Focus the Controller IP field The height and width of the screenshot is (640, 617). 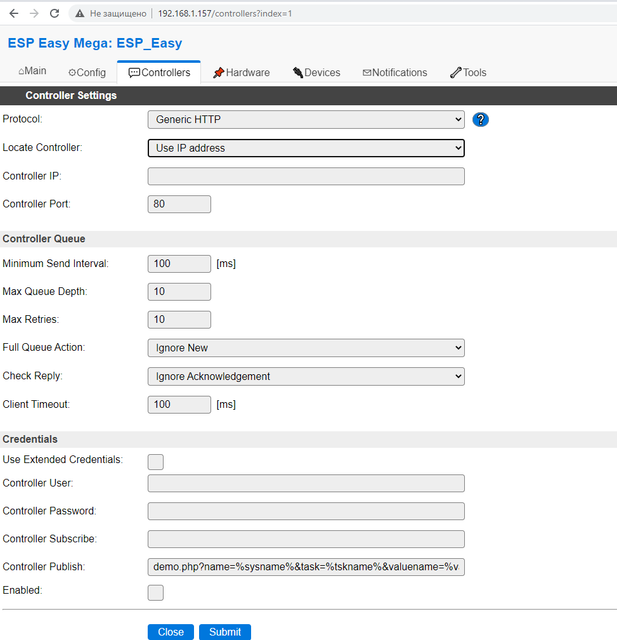coord(306,176)
